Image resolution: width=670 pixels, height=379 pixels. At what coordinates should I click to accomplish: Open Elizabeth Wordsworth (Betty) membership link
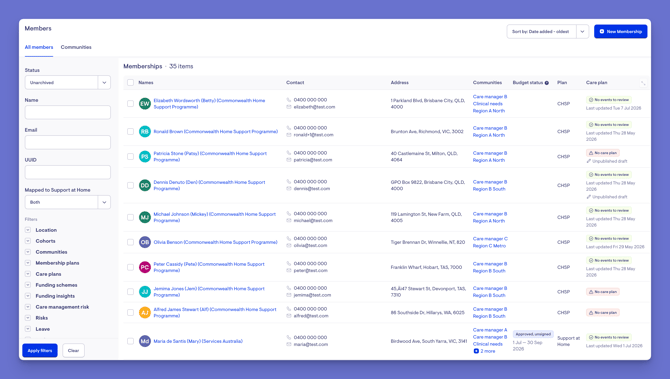(209, 103)
